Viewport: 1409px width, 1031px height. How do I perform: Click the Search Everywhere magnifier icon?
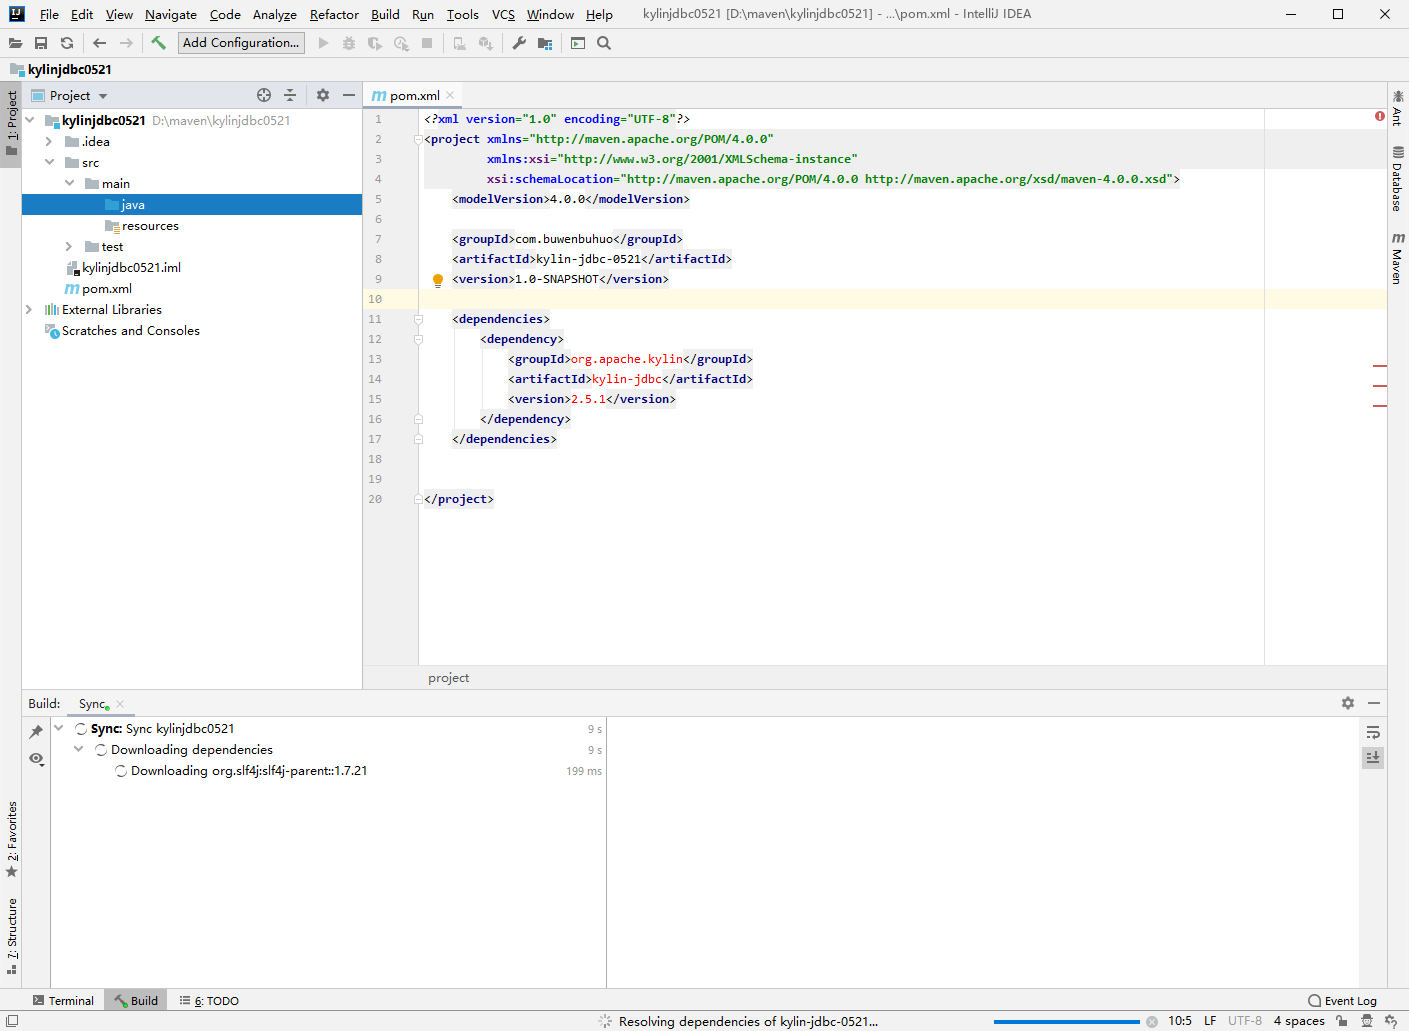tap(604, 43)
